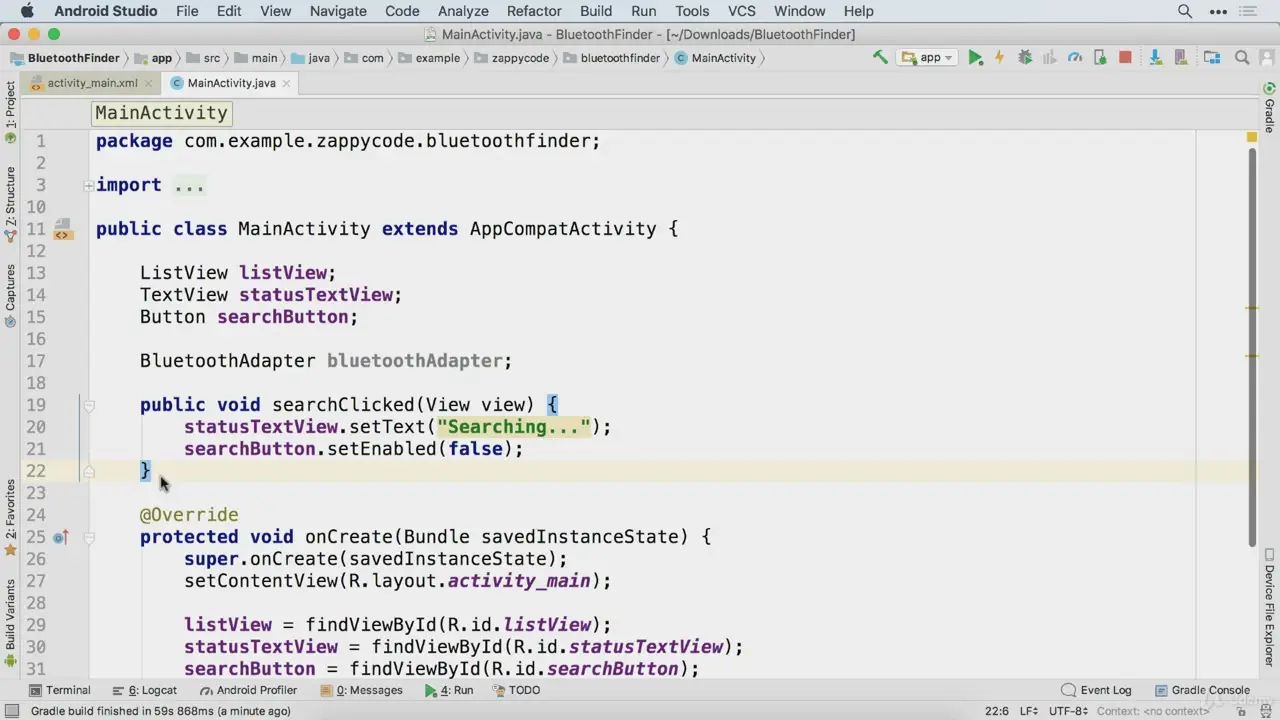
Task: Open the Refactor menu
Action: tap(534, 11)
